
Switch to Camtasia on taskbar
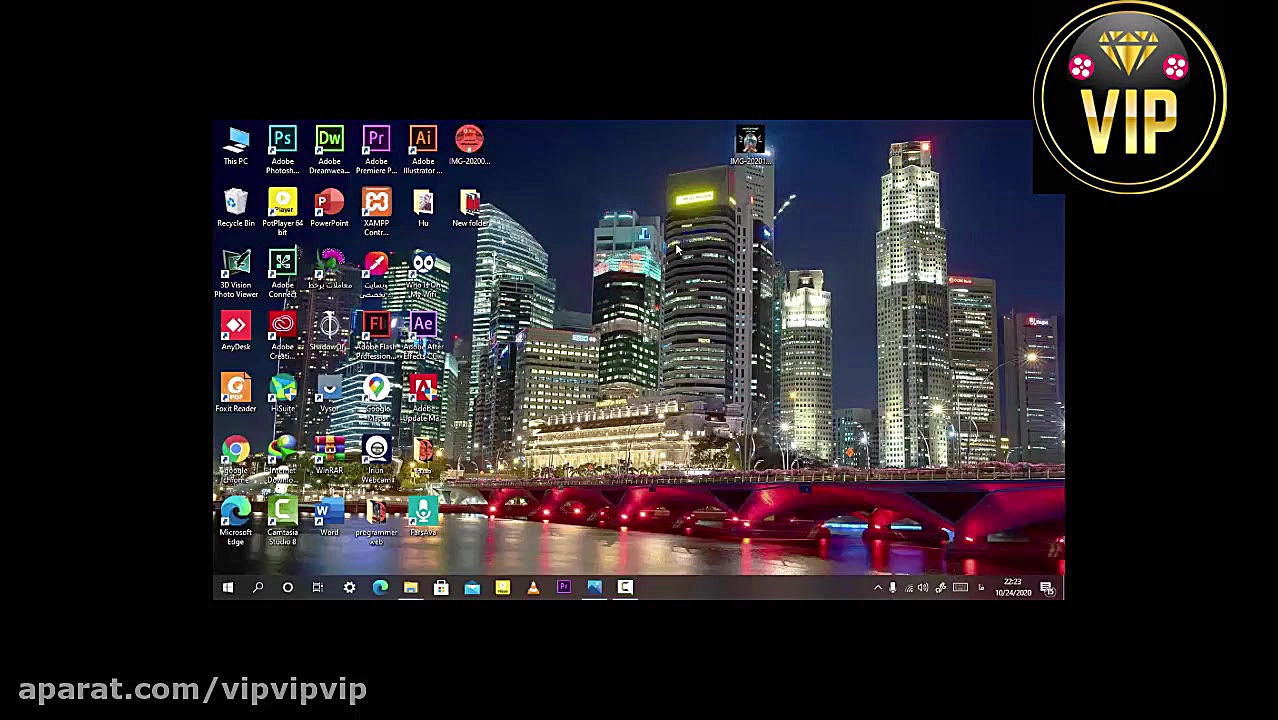[x=625, y=587]
